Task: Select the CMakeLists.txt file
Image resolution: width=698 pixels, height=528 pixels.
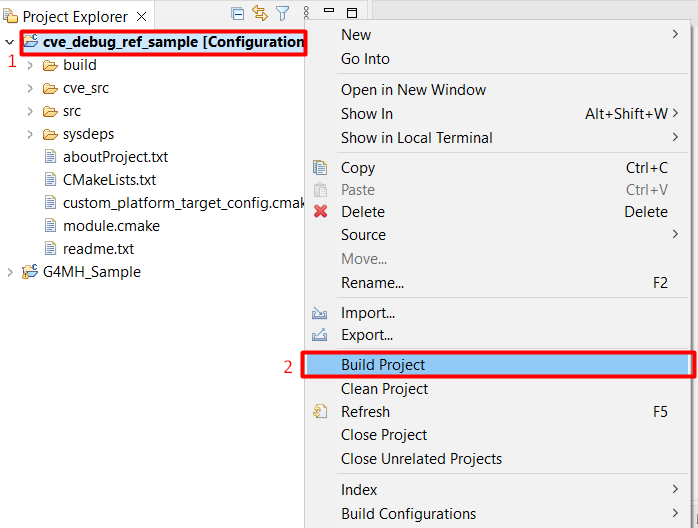Action: [109, 180]
